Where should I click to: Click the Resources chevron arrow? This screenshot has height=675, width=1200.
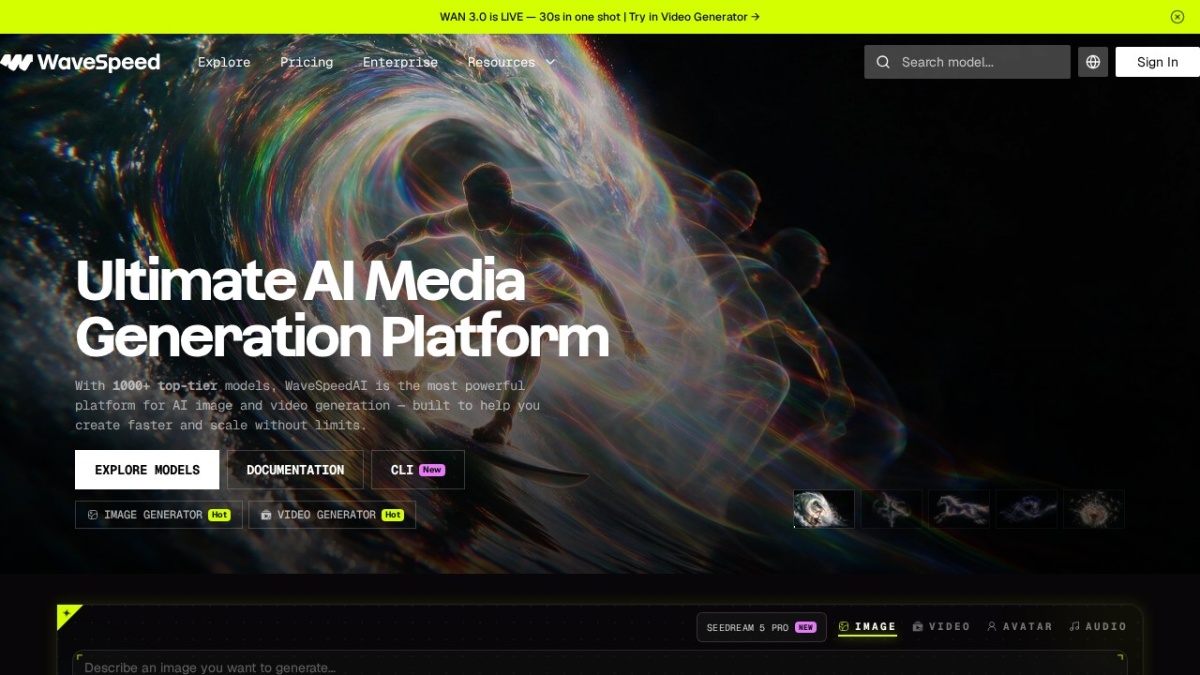coord(549,62)
